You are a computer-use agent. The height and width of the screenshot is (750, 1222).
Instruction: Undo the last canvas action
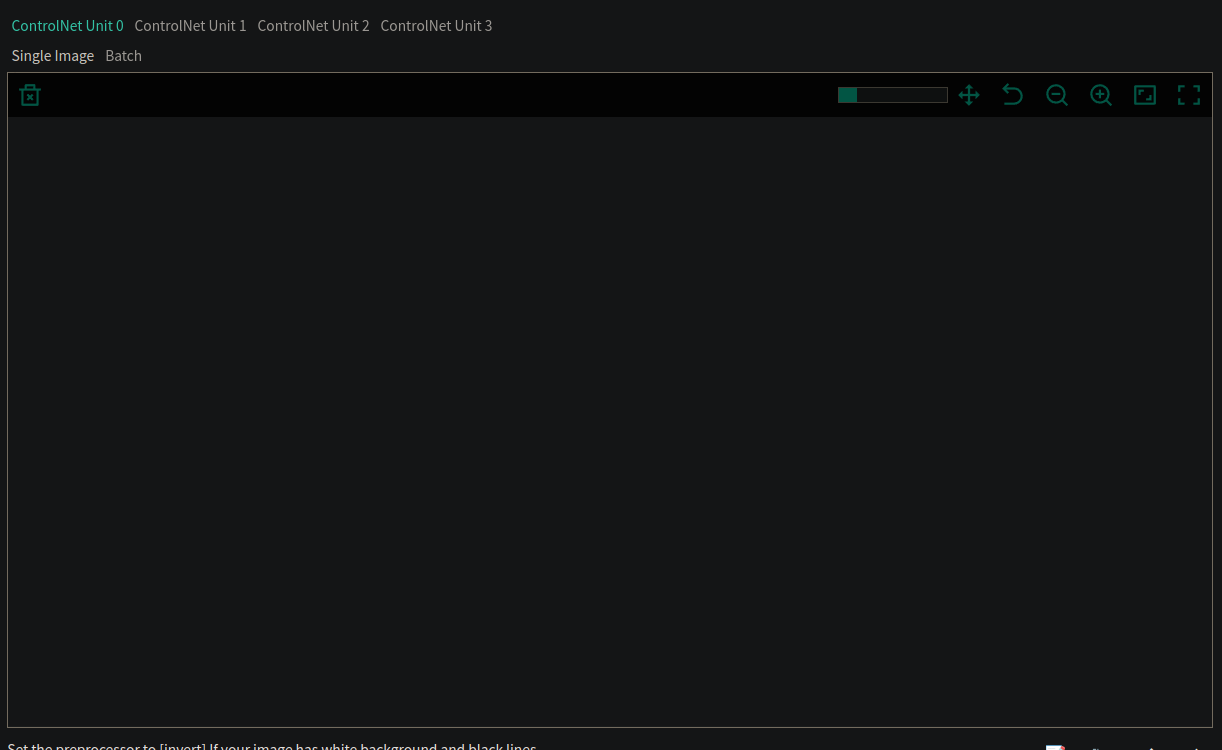(x=1012, y=94)
